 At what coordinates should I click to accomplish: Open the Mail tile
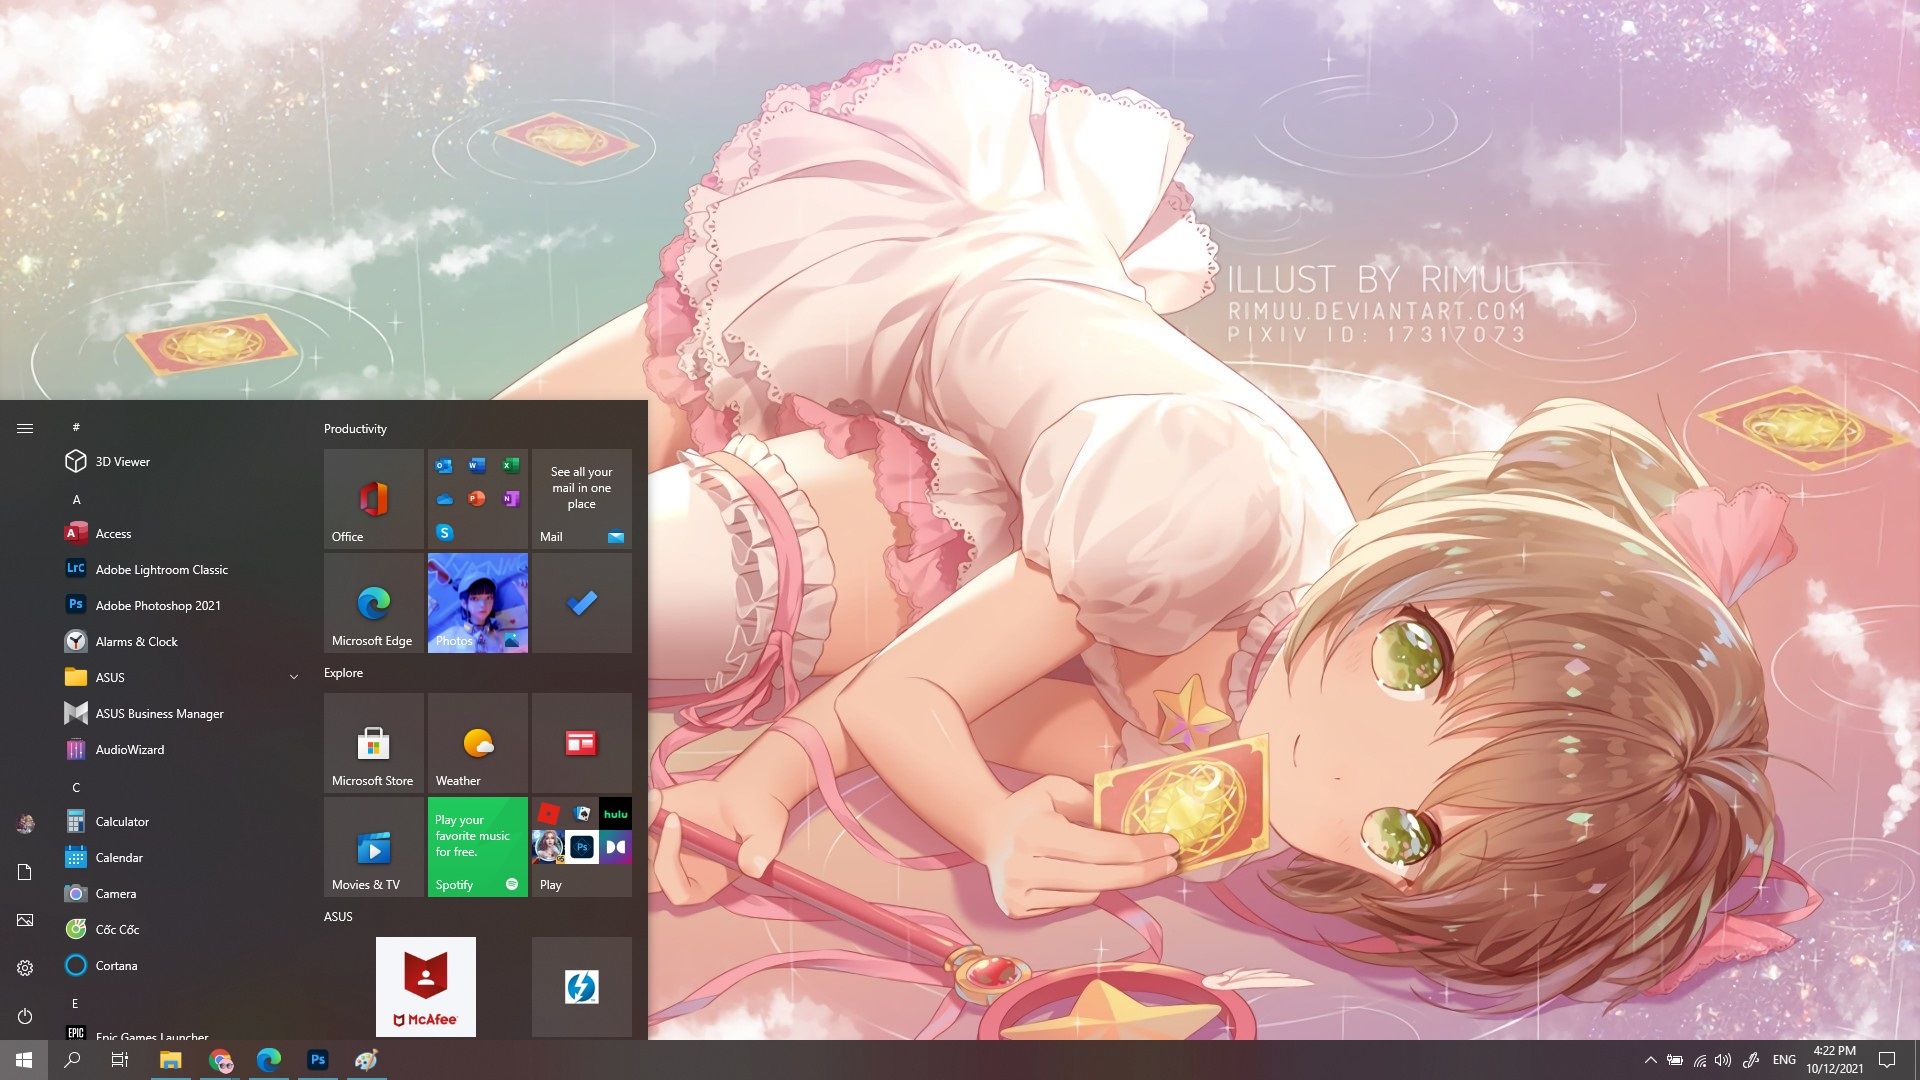click(x=582, y=499)
